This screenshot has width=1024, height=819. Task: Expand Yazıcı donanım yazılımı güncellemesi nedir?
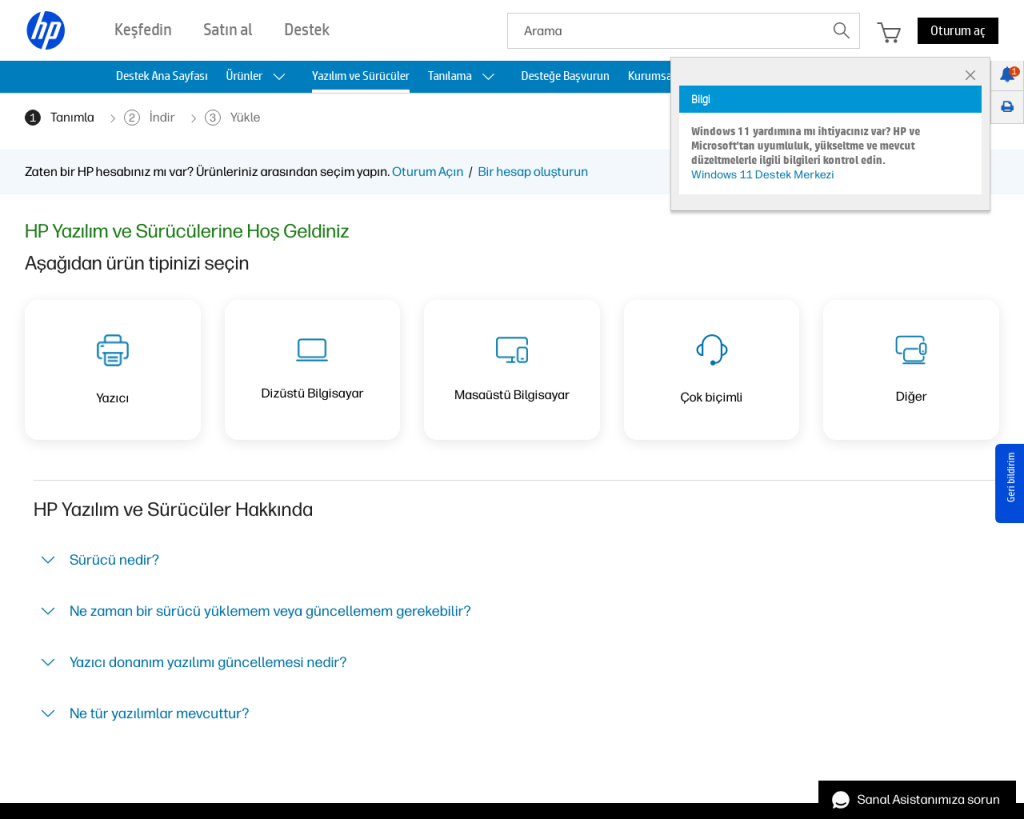194,662
